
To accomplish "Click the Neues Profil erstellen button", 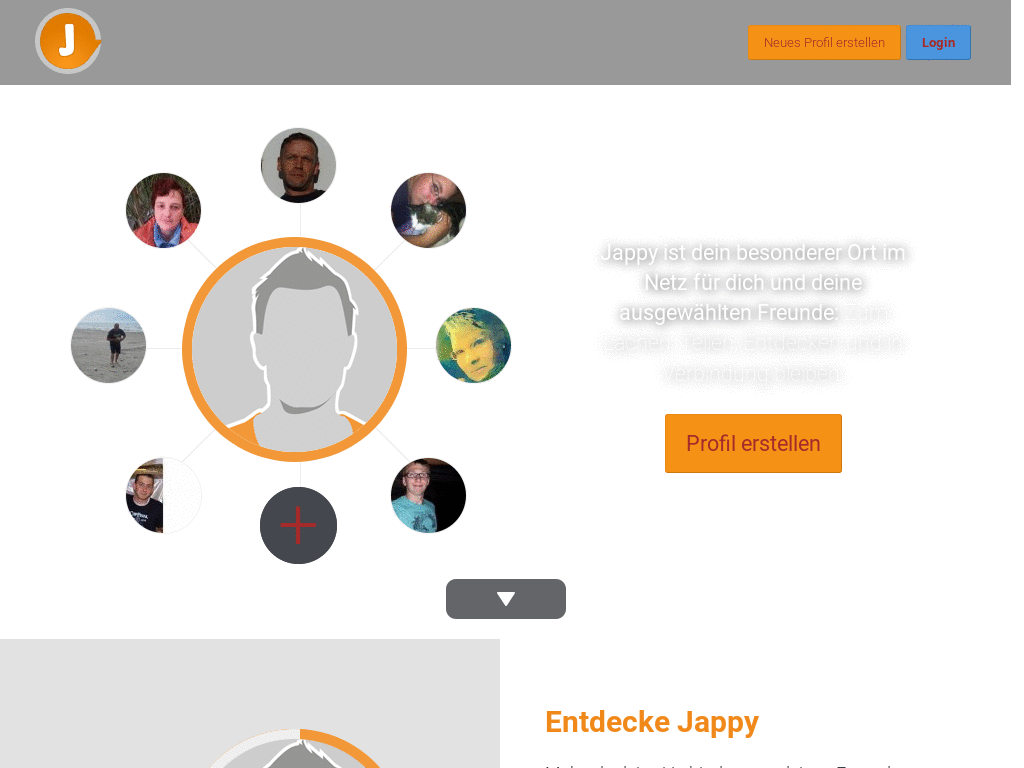I will pyautogui.click(x=824, y=42).
